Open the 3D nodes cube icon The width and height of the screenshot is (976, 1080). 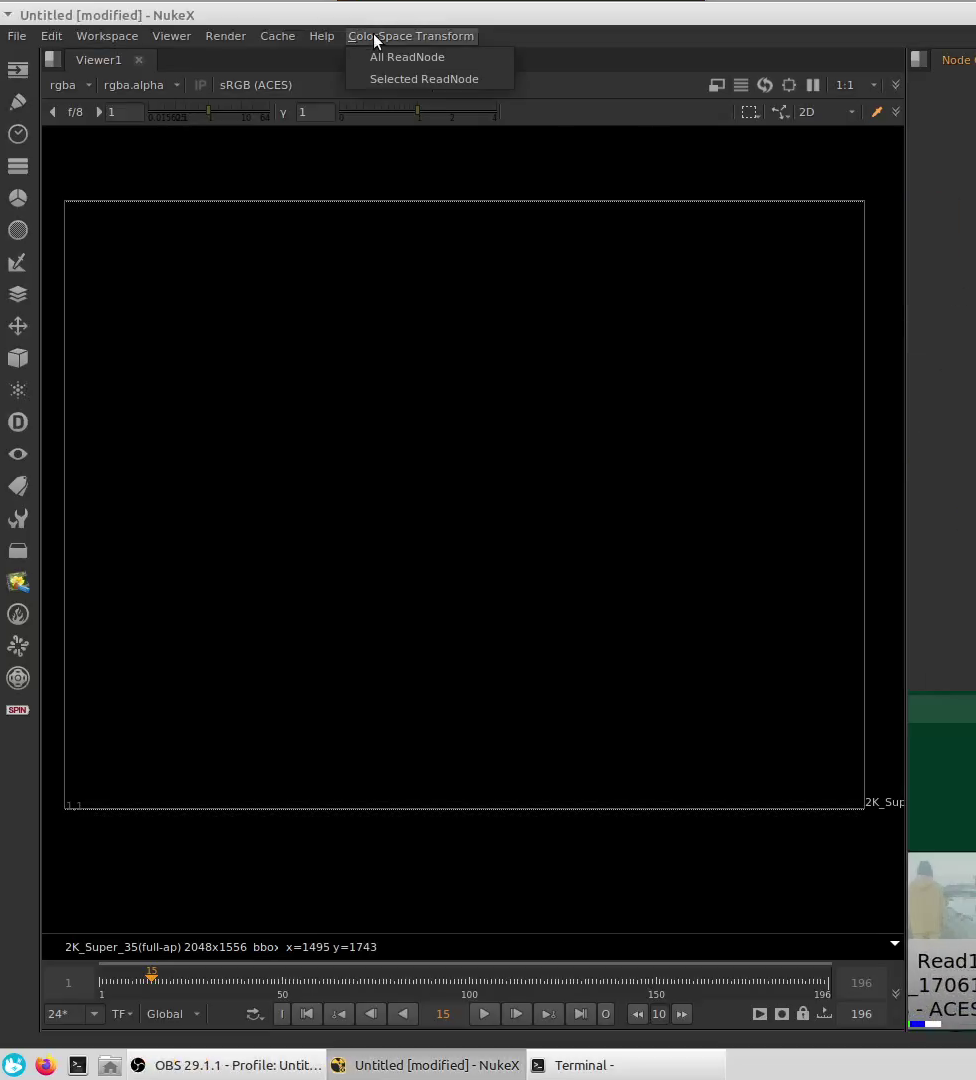point(17,358)
